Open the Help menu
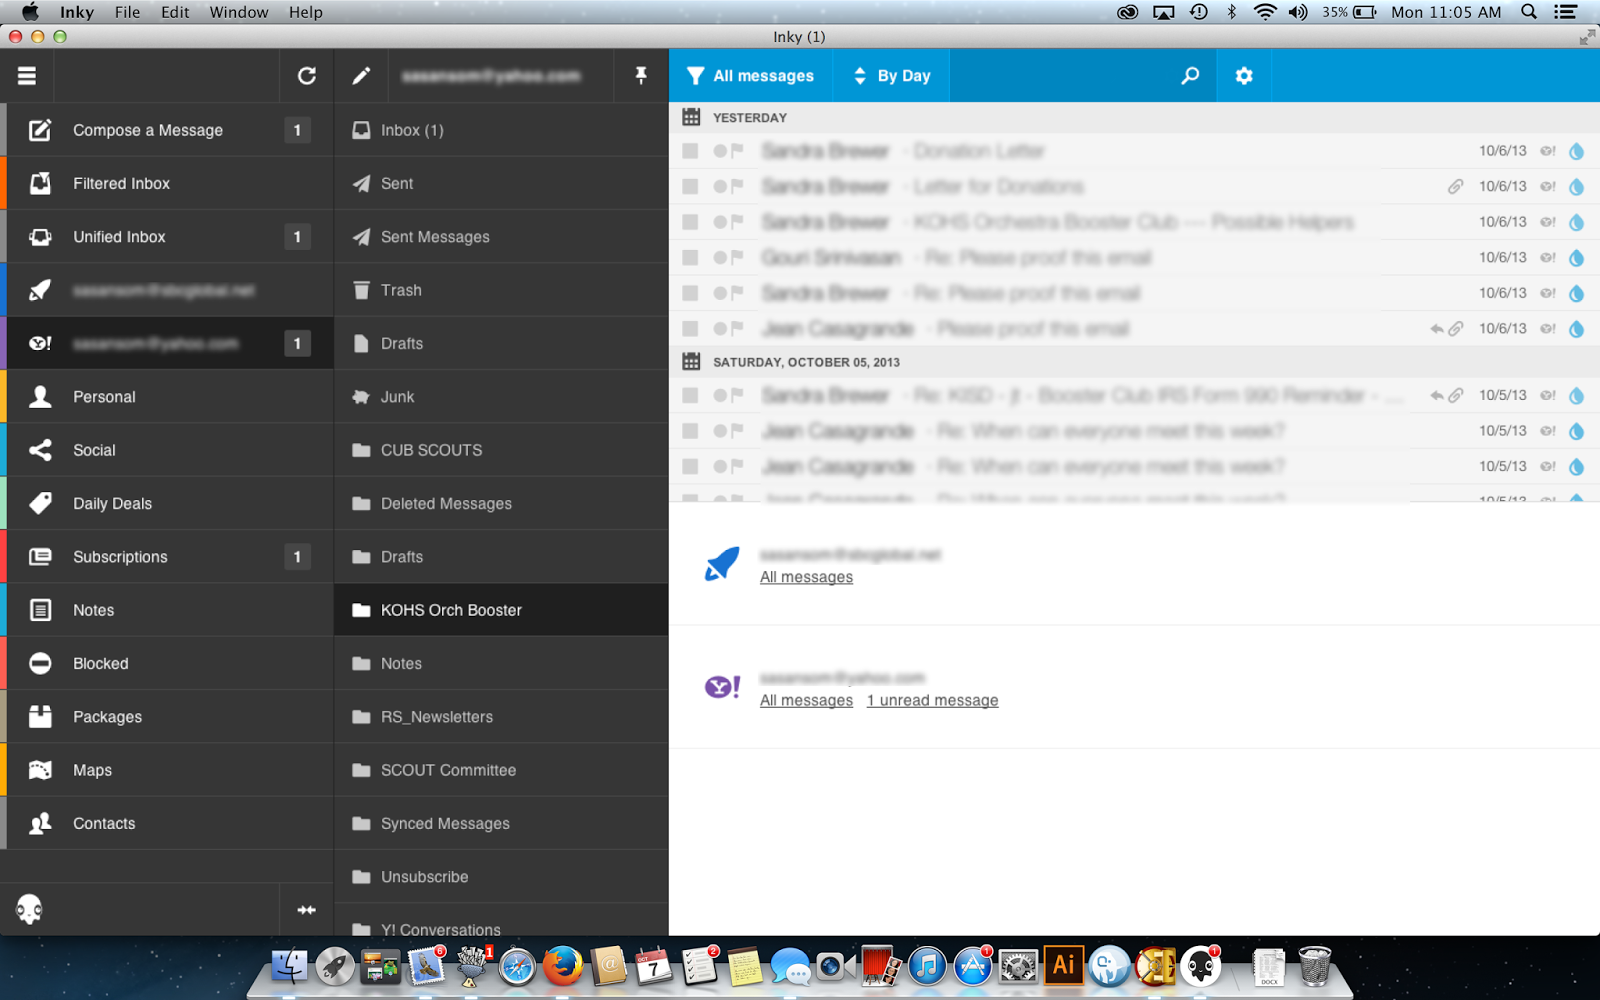 click(x=306, y=12)
